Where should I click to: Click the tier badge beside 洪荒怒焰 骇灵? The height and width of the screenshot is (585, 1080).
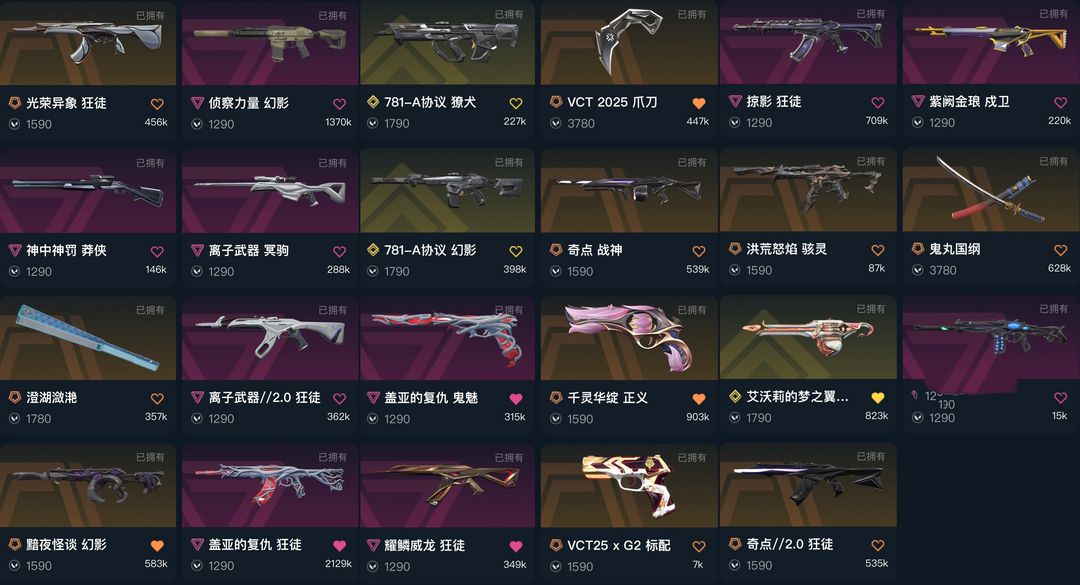click(735, 249)
